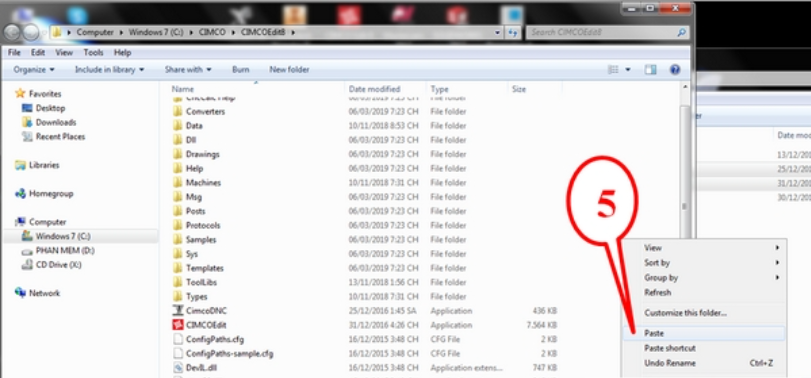Select the Templates folder row
The image size is (811, 378).
(365, 268)
